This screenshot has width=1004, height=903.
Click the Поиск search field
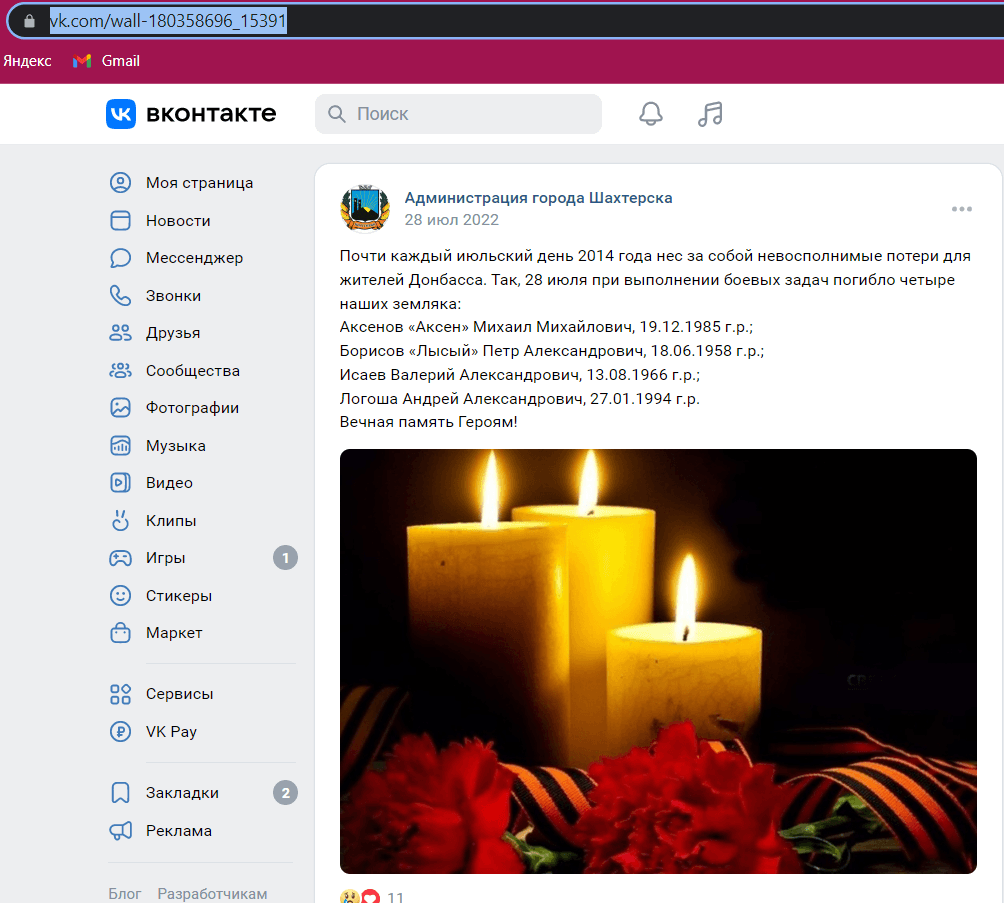point(458,114)
